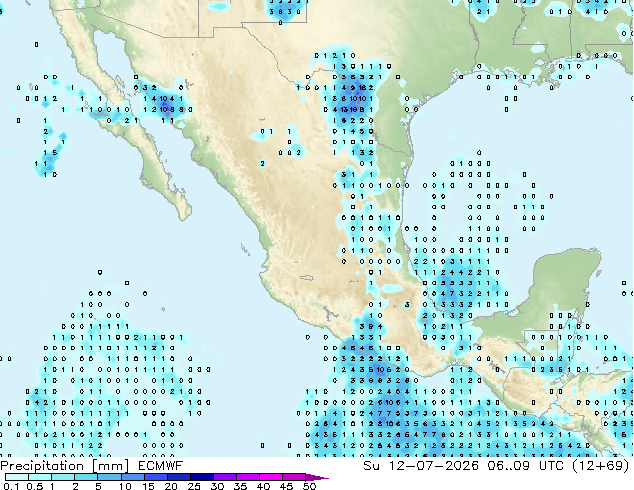
Task: Click the legend value '0.1'
Action: tap(12, 486)
